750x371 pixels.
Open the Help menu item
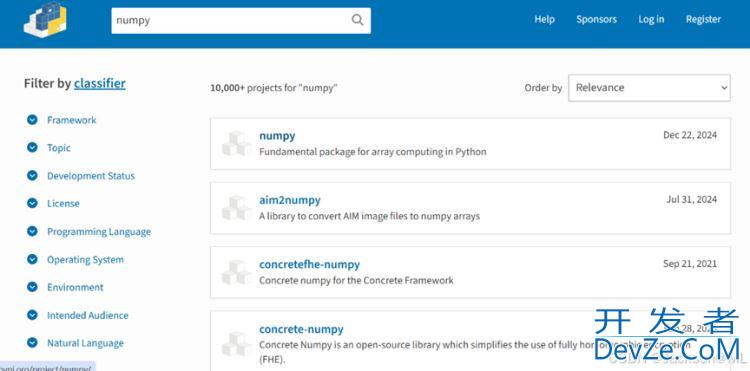(x=544, y=20)
